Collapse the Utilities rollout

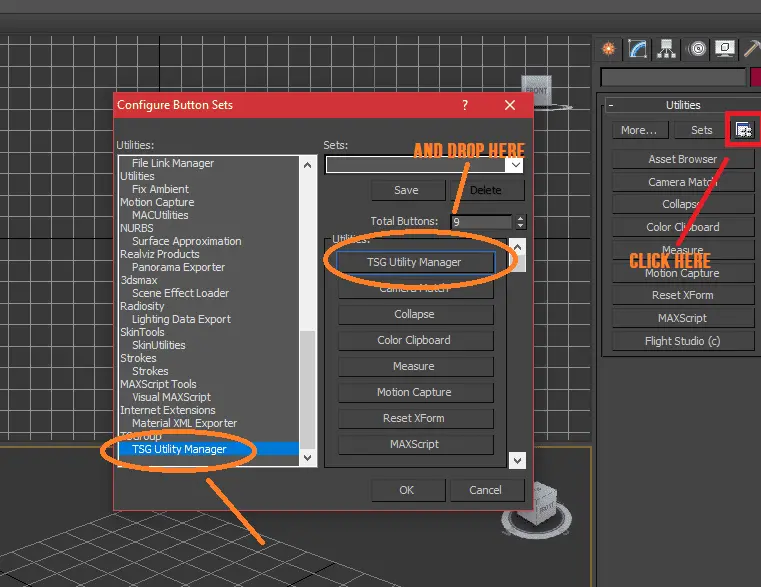(611, 105)
